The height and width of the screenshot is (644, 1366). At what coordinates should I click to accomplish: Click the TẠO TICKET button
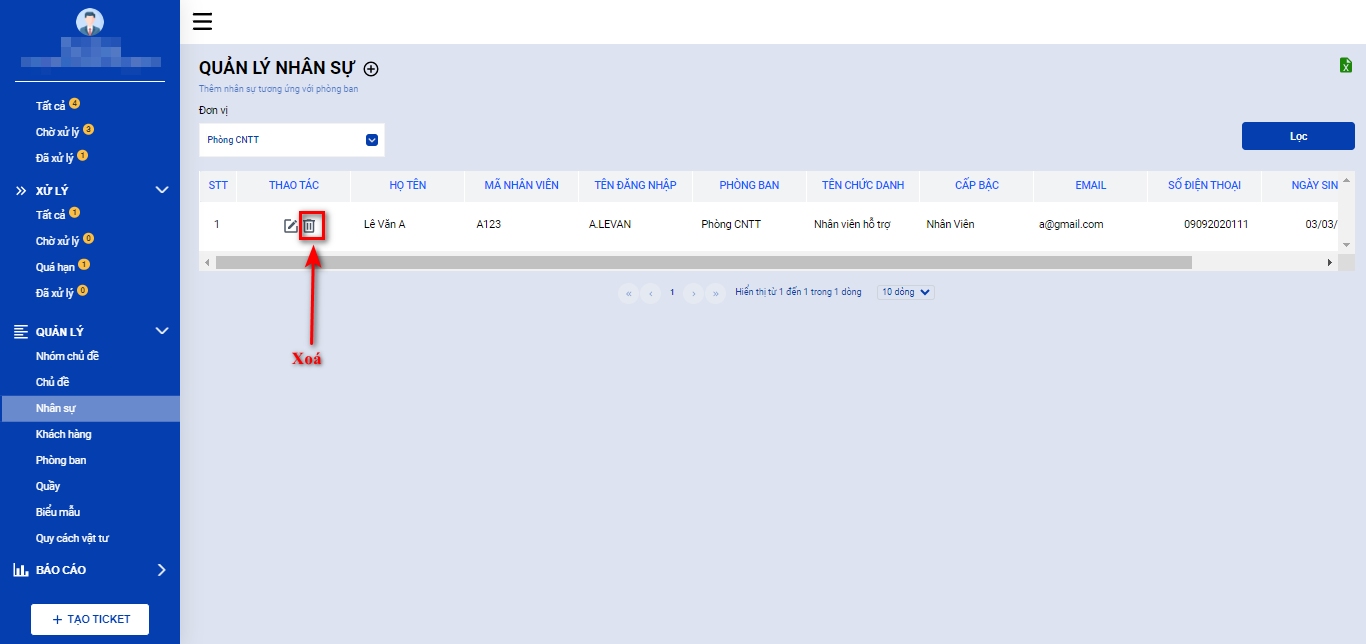coord(90,619)
